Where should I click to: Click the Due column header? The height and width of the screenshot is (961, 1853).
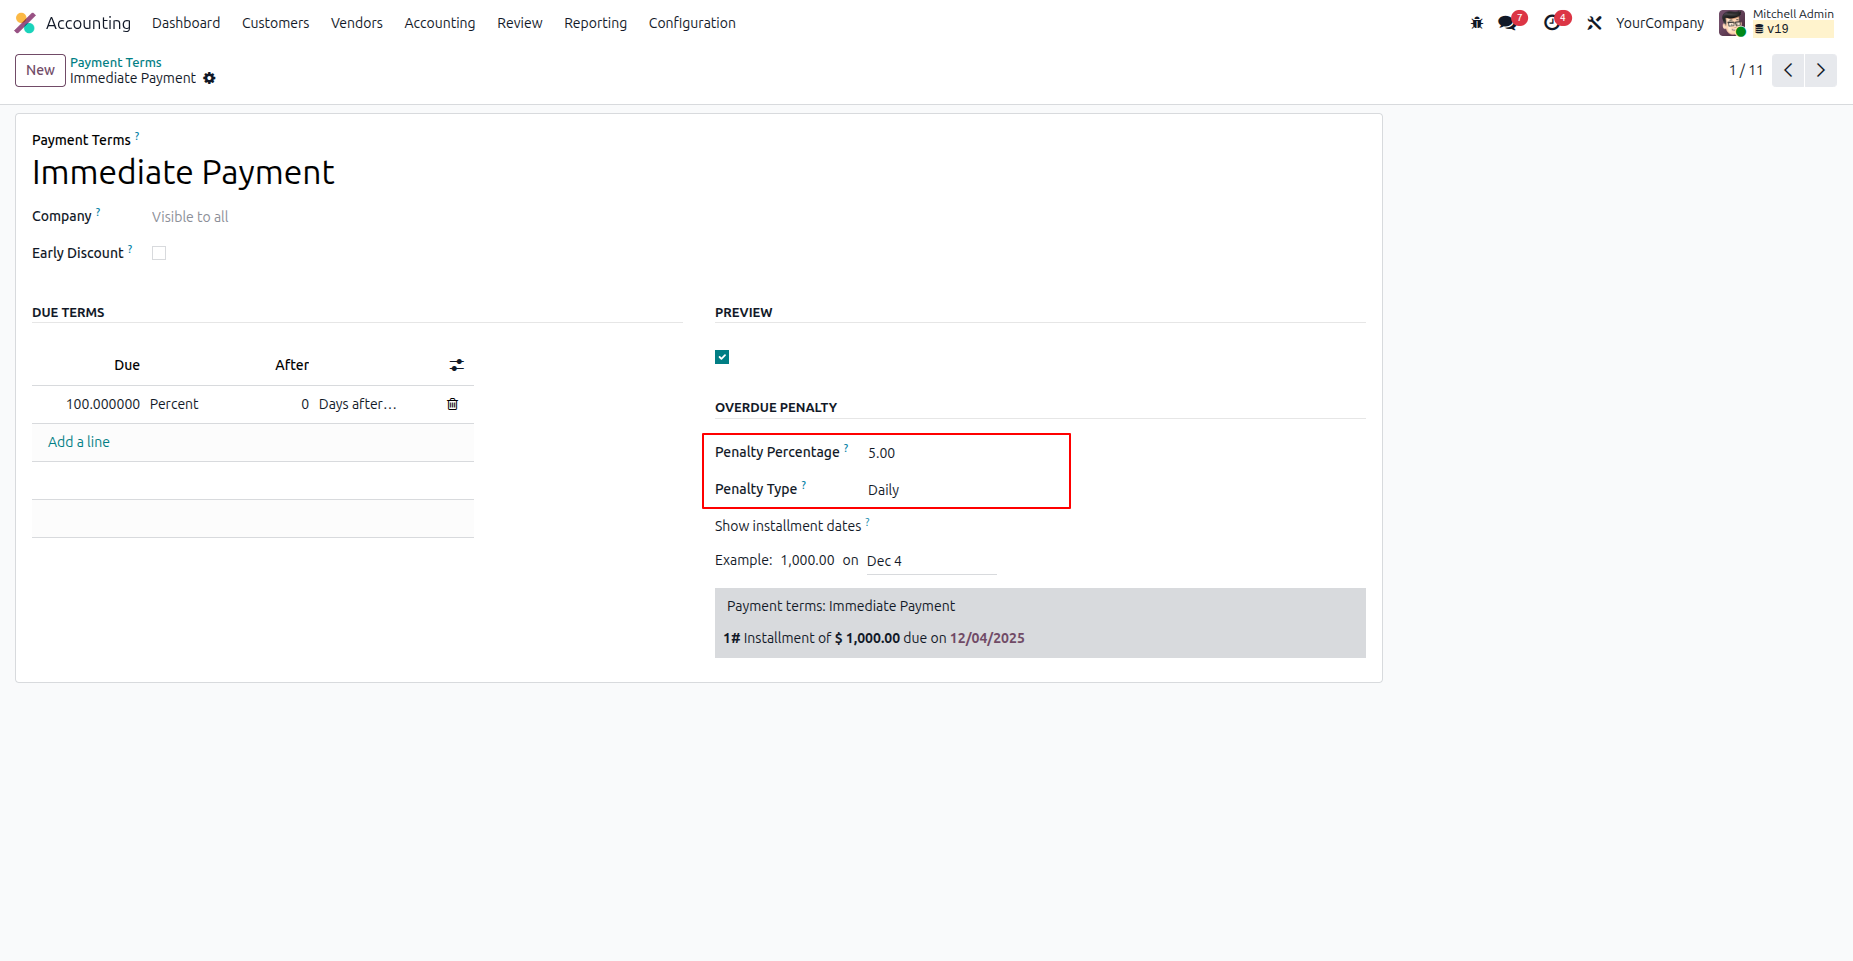coord(127,365)
